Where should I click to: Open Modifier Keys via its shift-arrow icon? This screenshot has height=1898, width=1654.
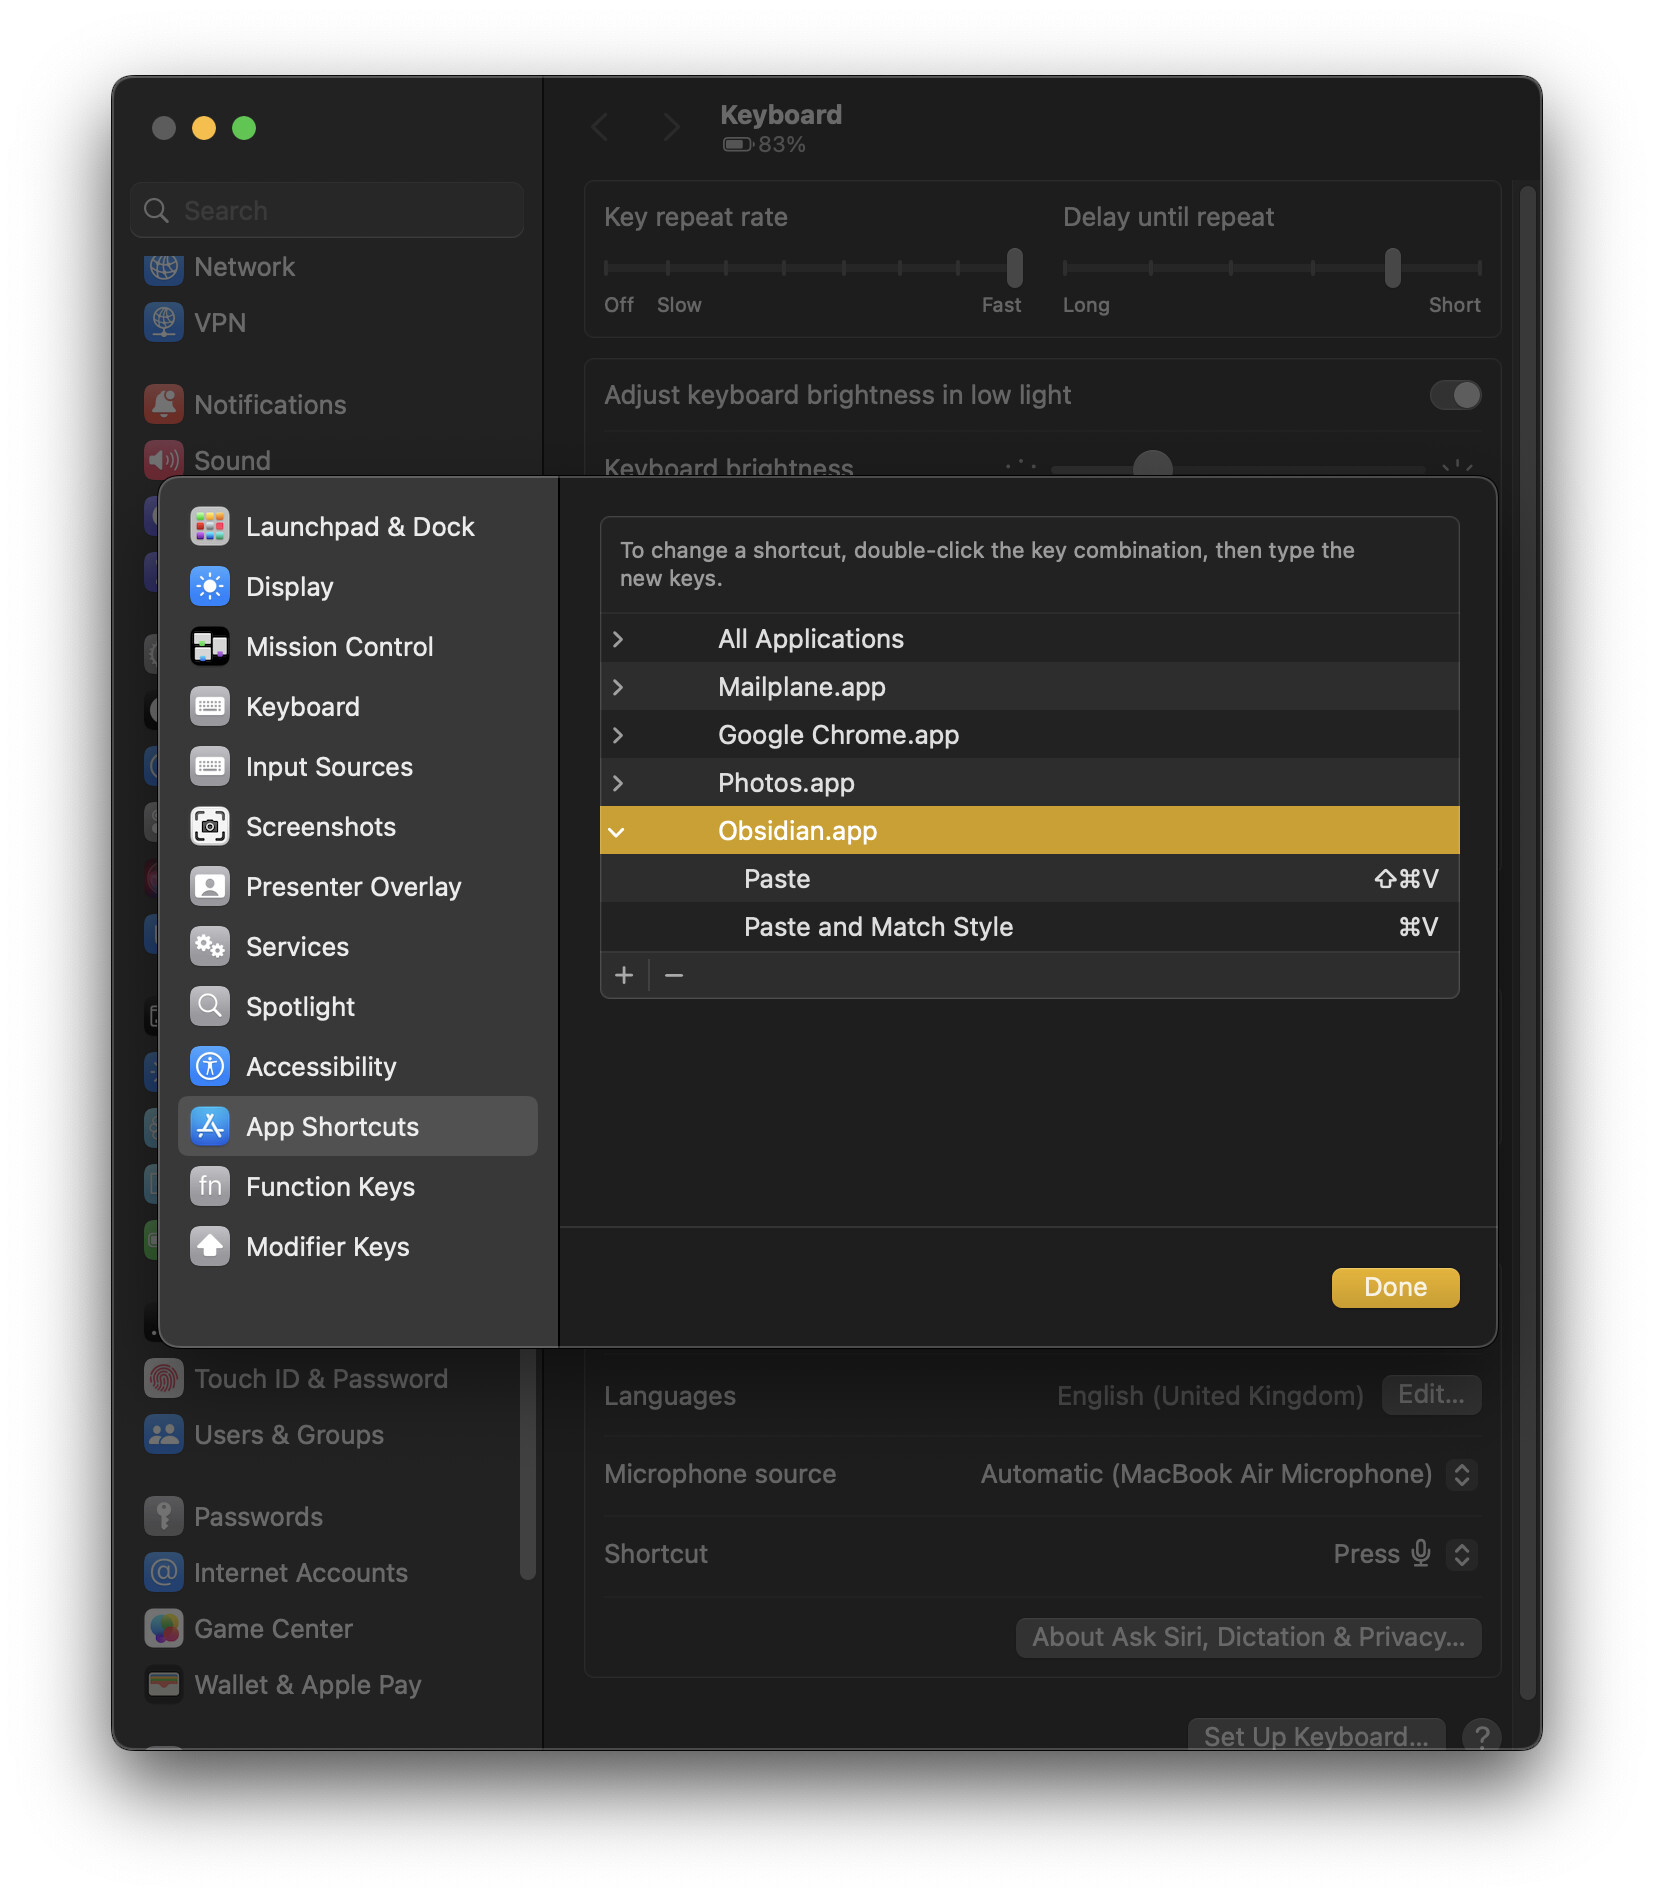(210, 1246)
